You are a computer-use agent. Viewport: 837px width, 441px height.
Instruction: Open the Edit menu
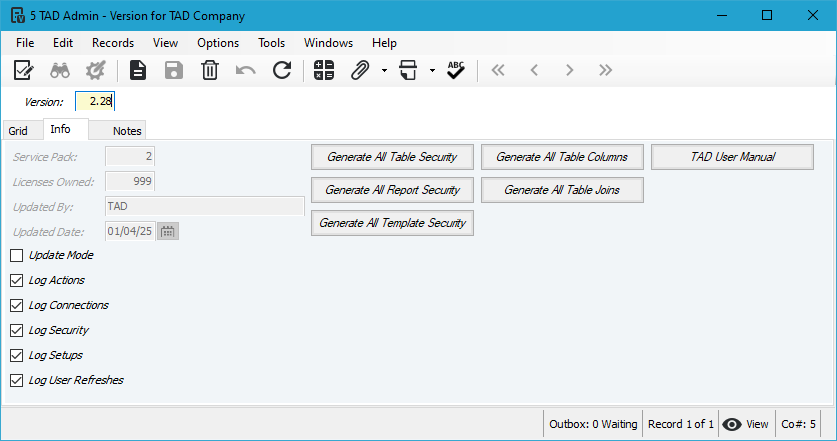pyautogui.click(x=63, y=43)
